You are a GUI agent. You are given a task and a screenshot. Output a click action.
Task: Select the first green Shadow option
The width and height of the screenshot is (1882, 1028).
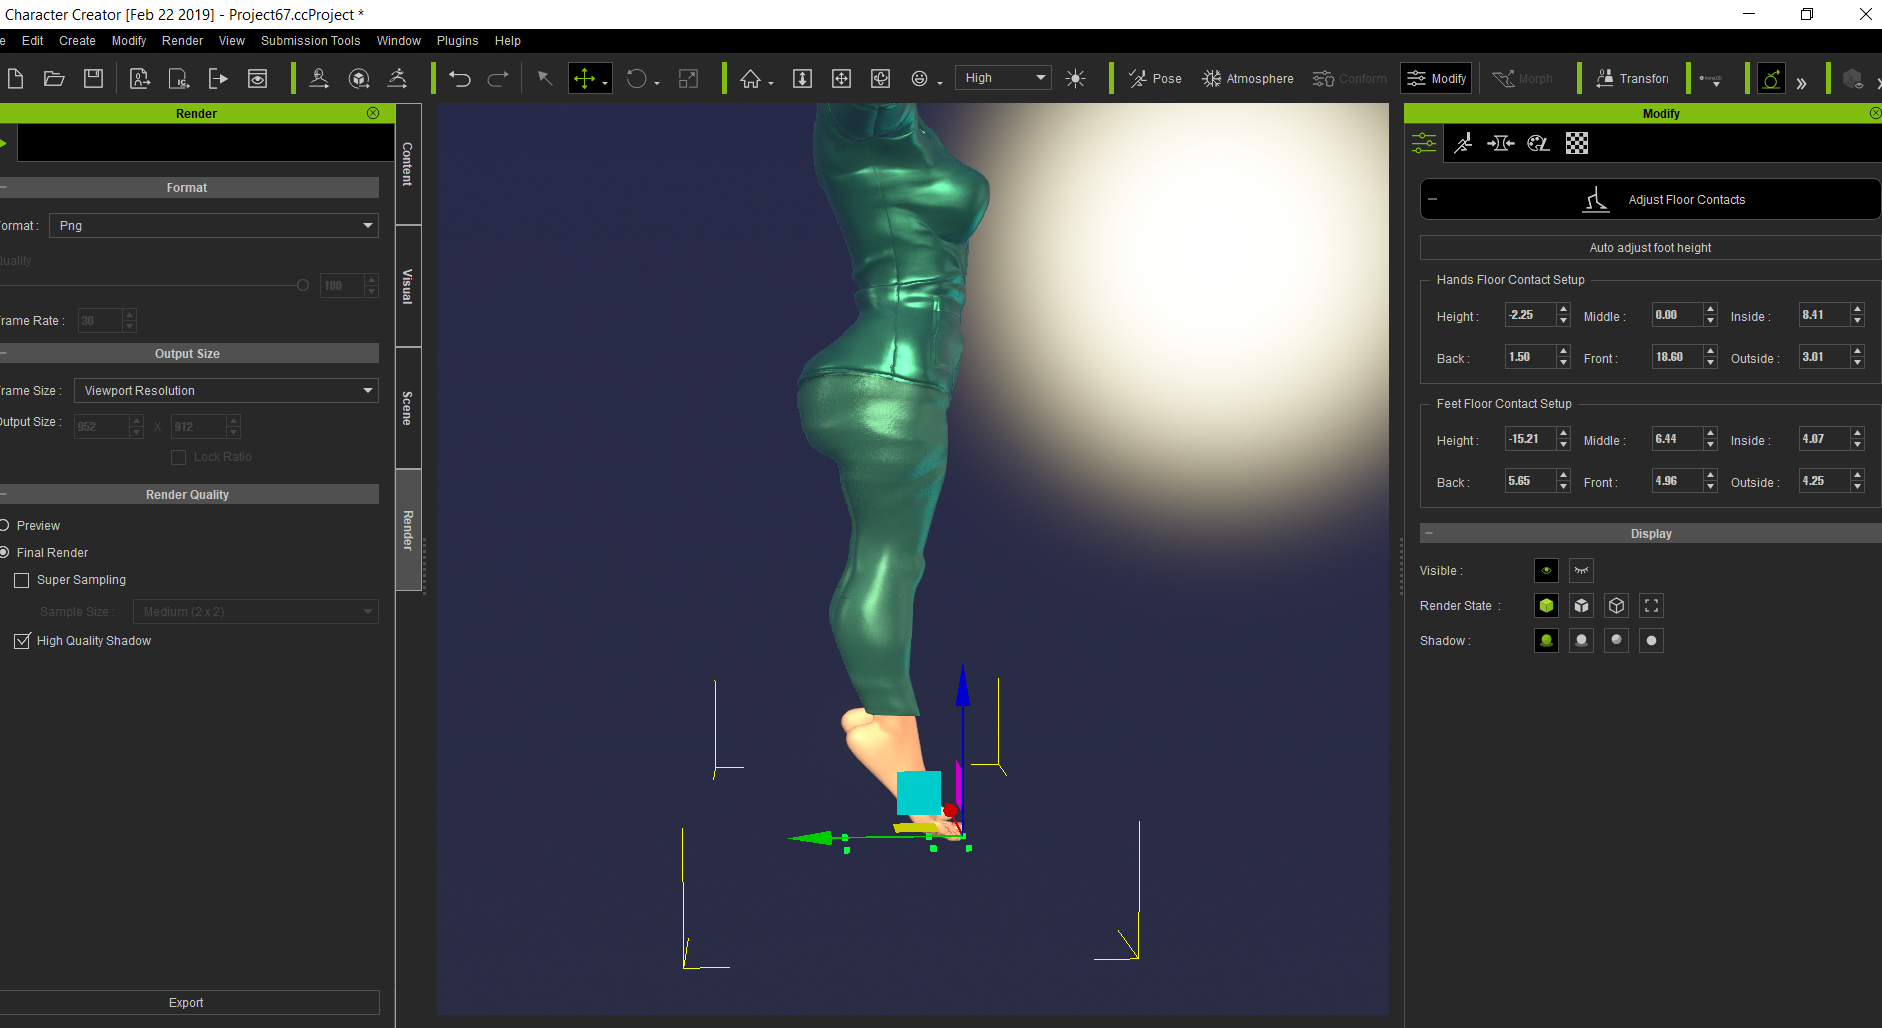coord(1546,640)
